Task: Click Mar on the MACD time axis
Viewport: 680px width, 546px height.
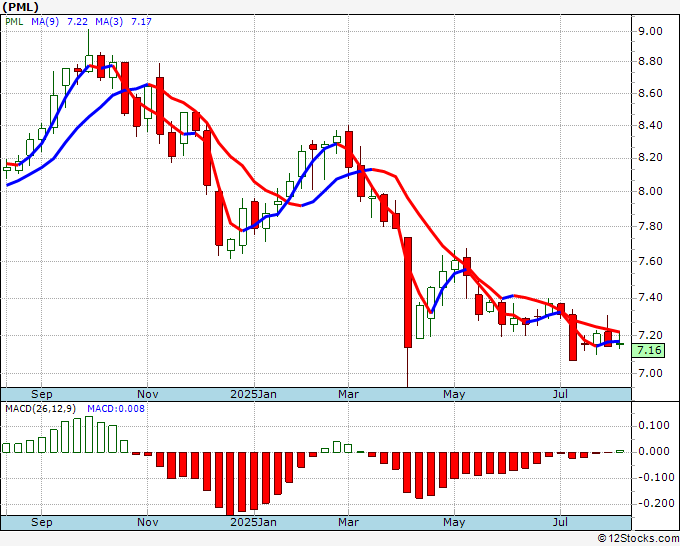Action: (349, 522)
